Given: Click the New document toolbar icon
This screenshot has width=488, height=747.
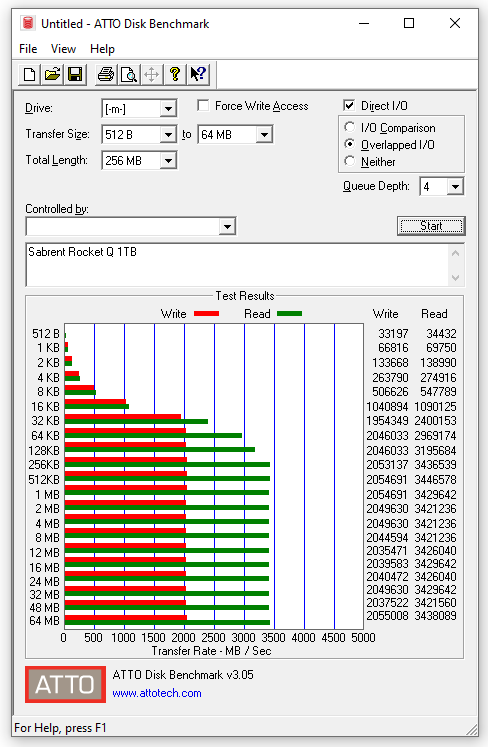Looking at the screenshot, I should pyautogui.click(x=30, y=74).
